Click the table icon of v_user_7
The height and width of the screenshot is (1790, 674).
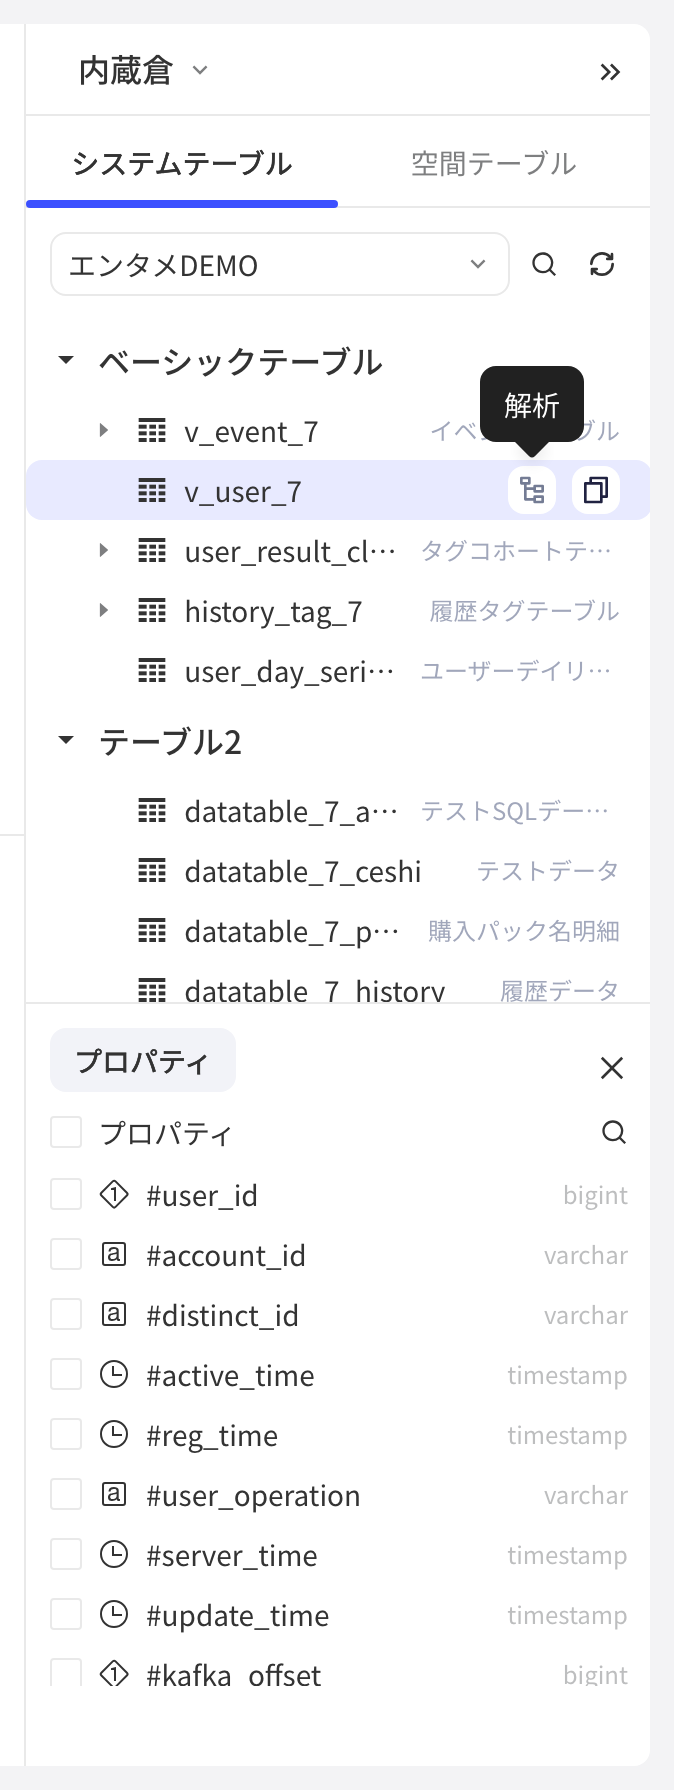152,491
